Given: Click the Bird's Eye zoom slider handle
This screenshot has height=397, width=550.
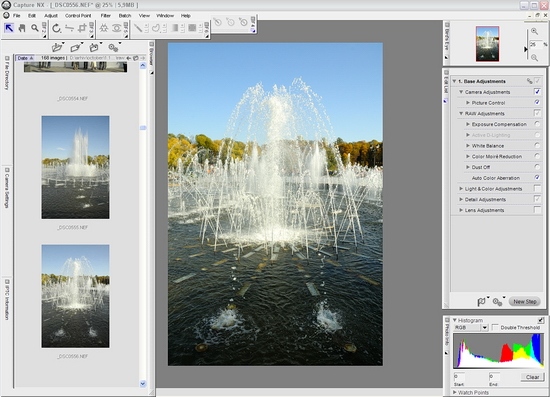Looking at the screenshot, I should 526,49.
